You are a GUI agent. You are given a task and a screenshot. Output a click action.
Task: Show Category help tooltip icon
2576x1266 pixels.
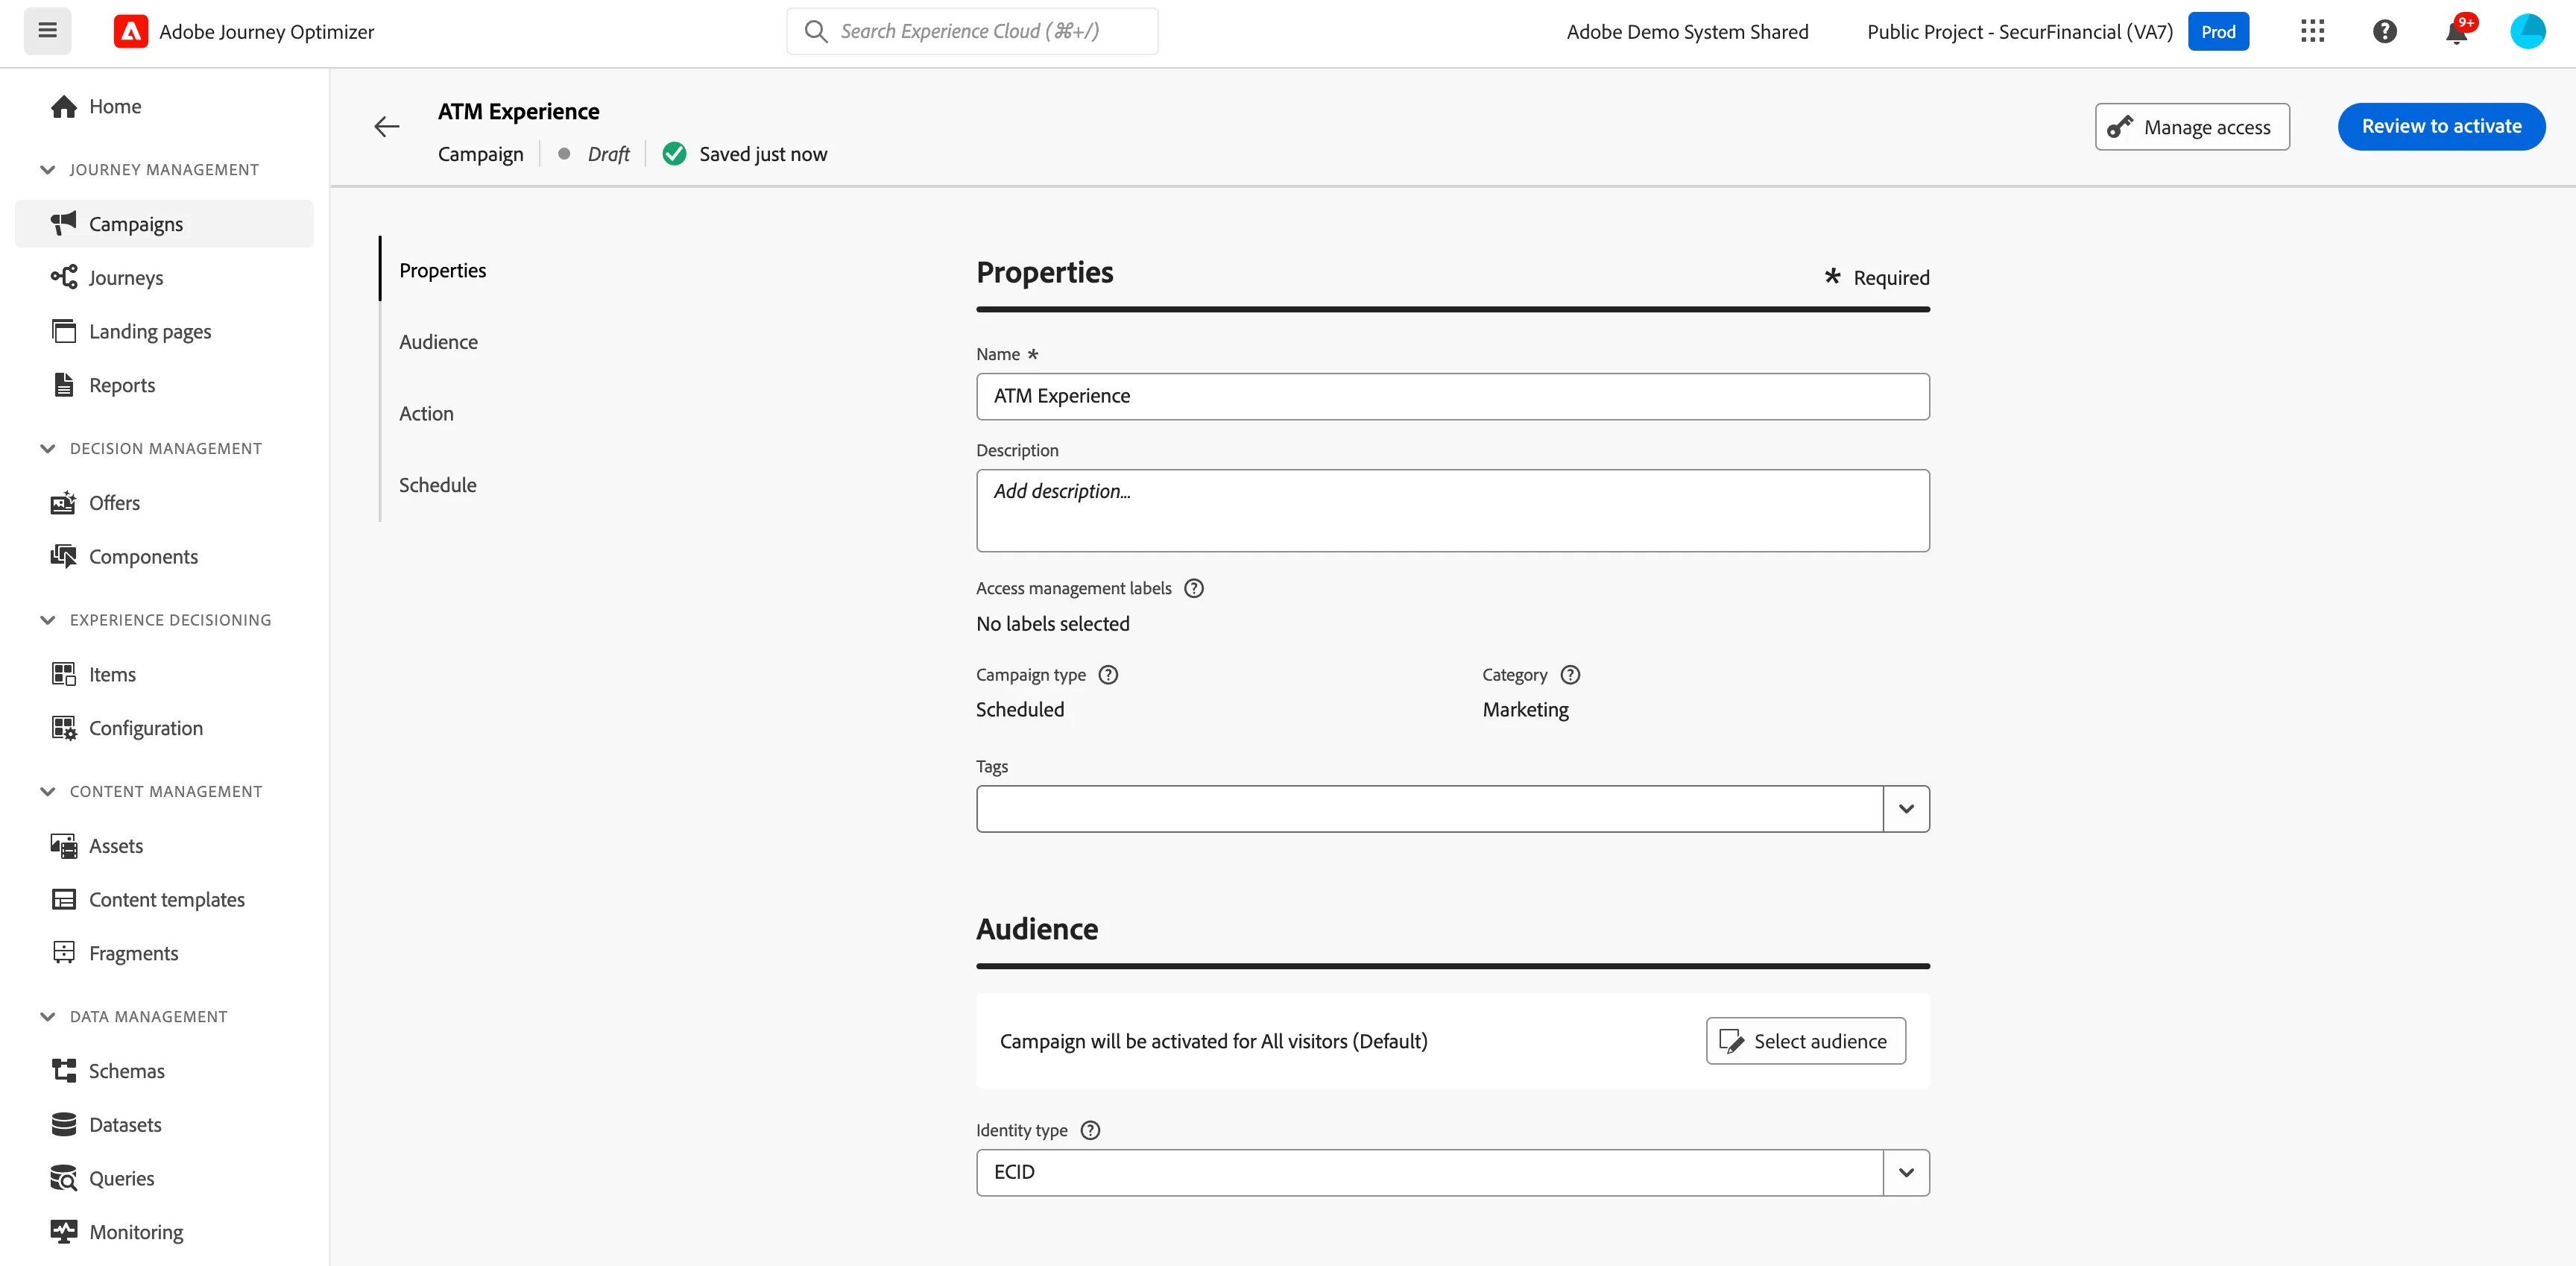tap(1570, 675)
